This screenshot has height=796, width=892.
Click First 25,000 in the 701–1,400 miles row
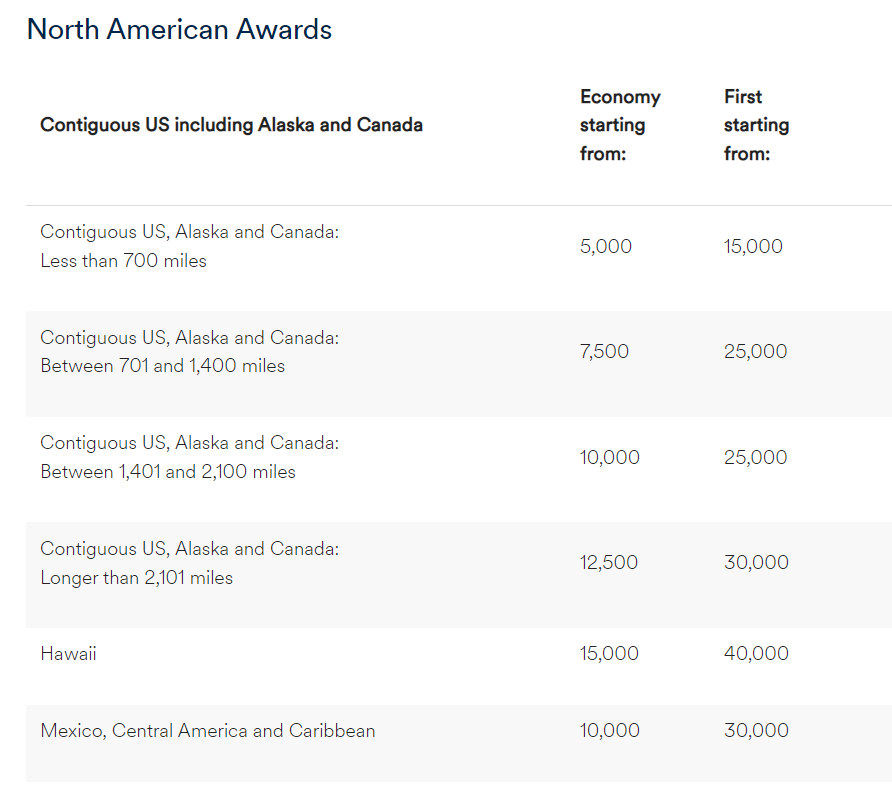(755, 352)
